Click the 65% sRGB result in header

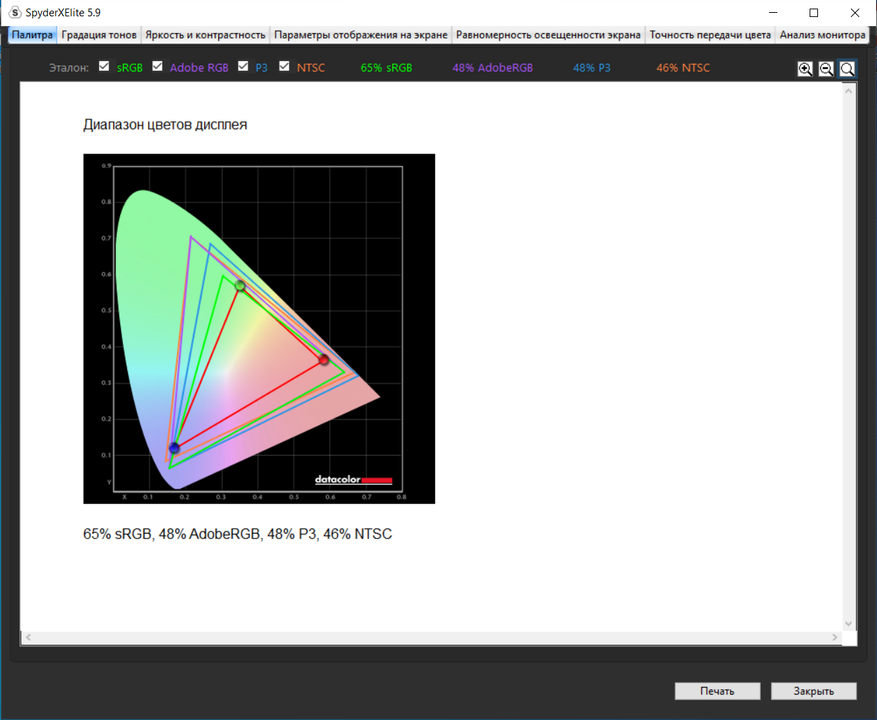pyautogui.click(x=386, y=68)
